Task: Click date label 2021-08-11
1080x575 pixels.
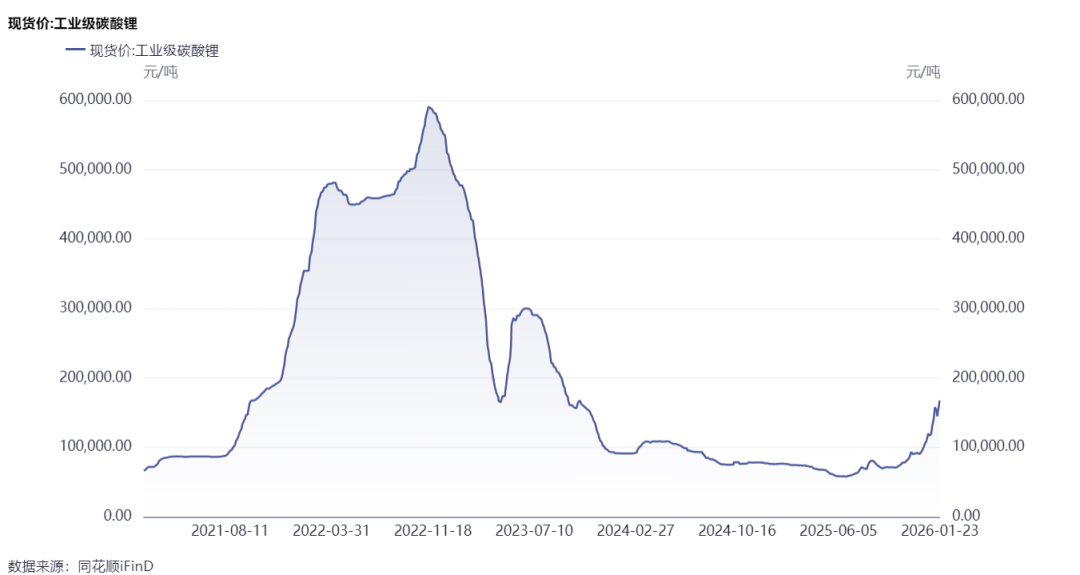Action: pos(229,531)
